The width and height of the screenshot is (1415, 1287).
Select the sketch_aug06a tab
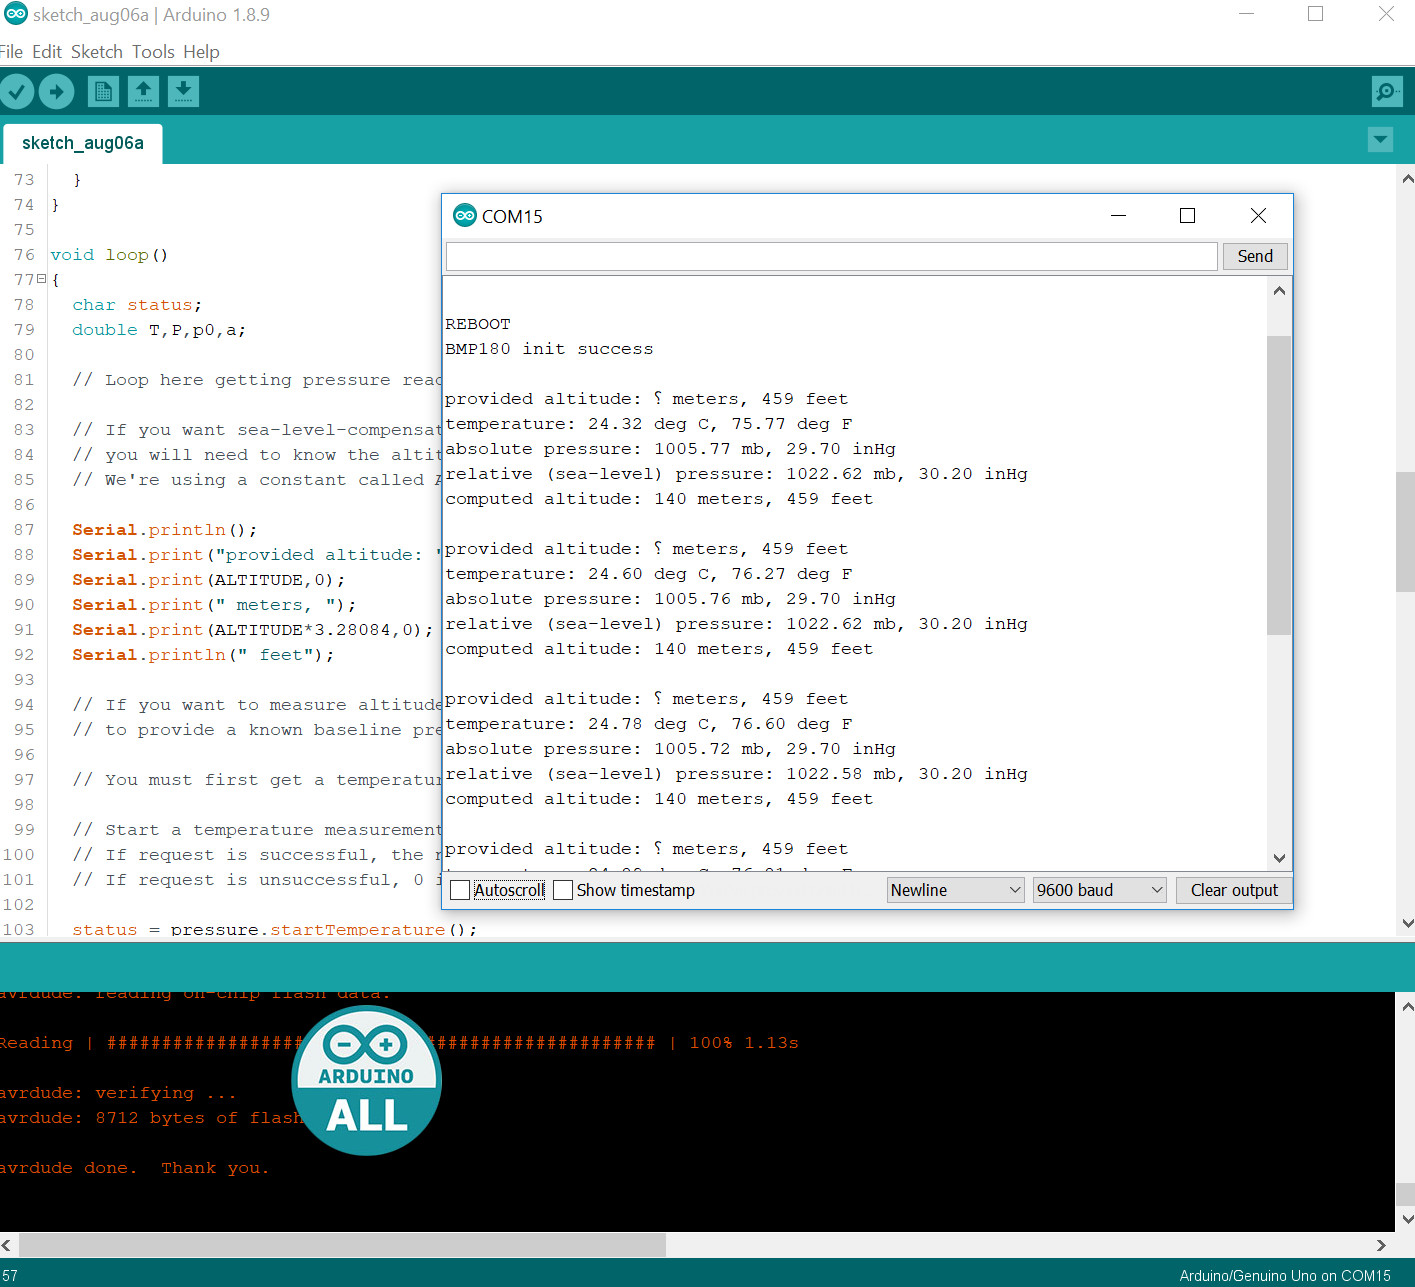point(83,143)
